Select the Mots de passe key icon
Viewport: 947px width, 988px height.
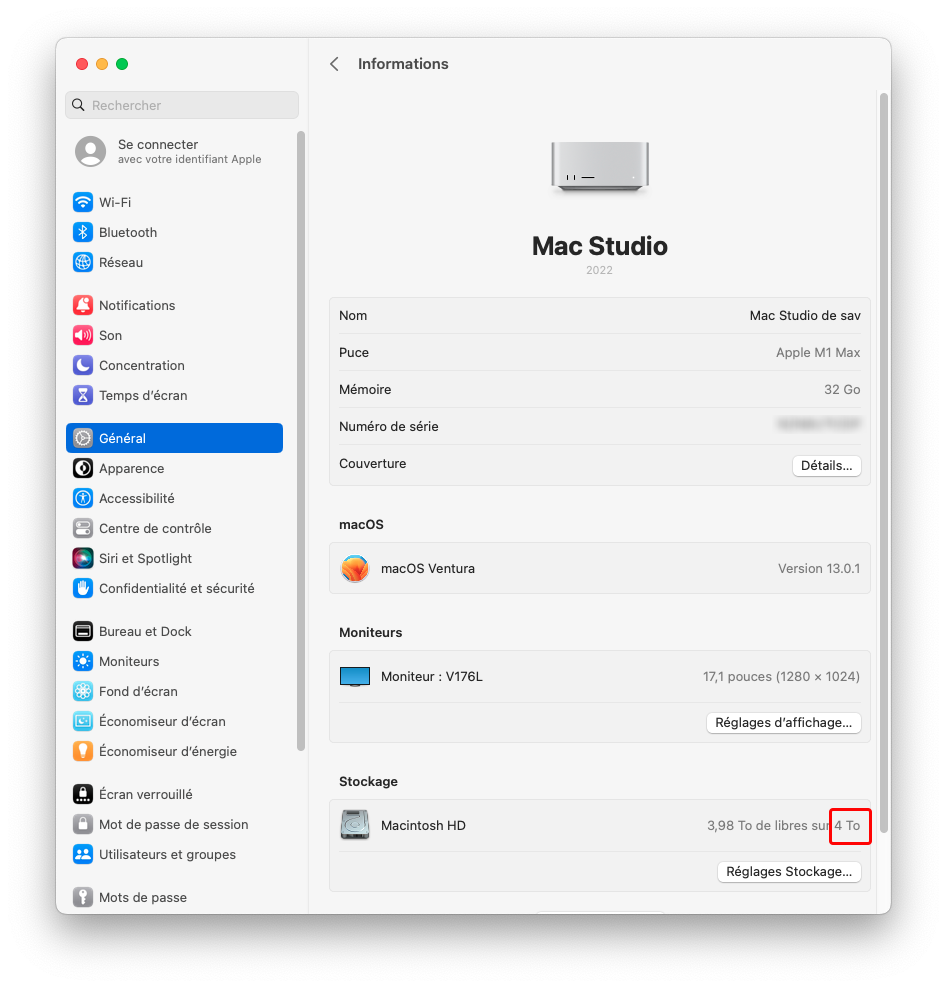tap(83, 897)
